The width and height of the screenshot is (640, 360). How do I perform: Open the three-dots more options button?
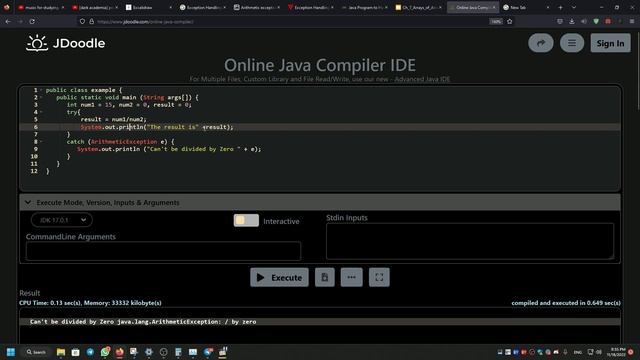[351, 278]
